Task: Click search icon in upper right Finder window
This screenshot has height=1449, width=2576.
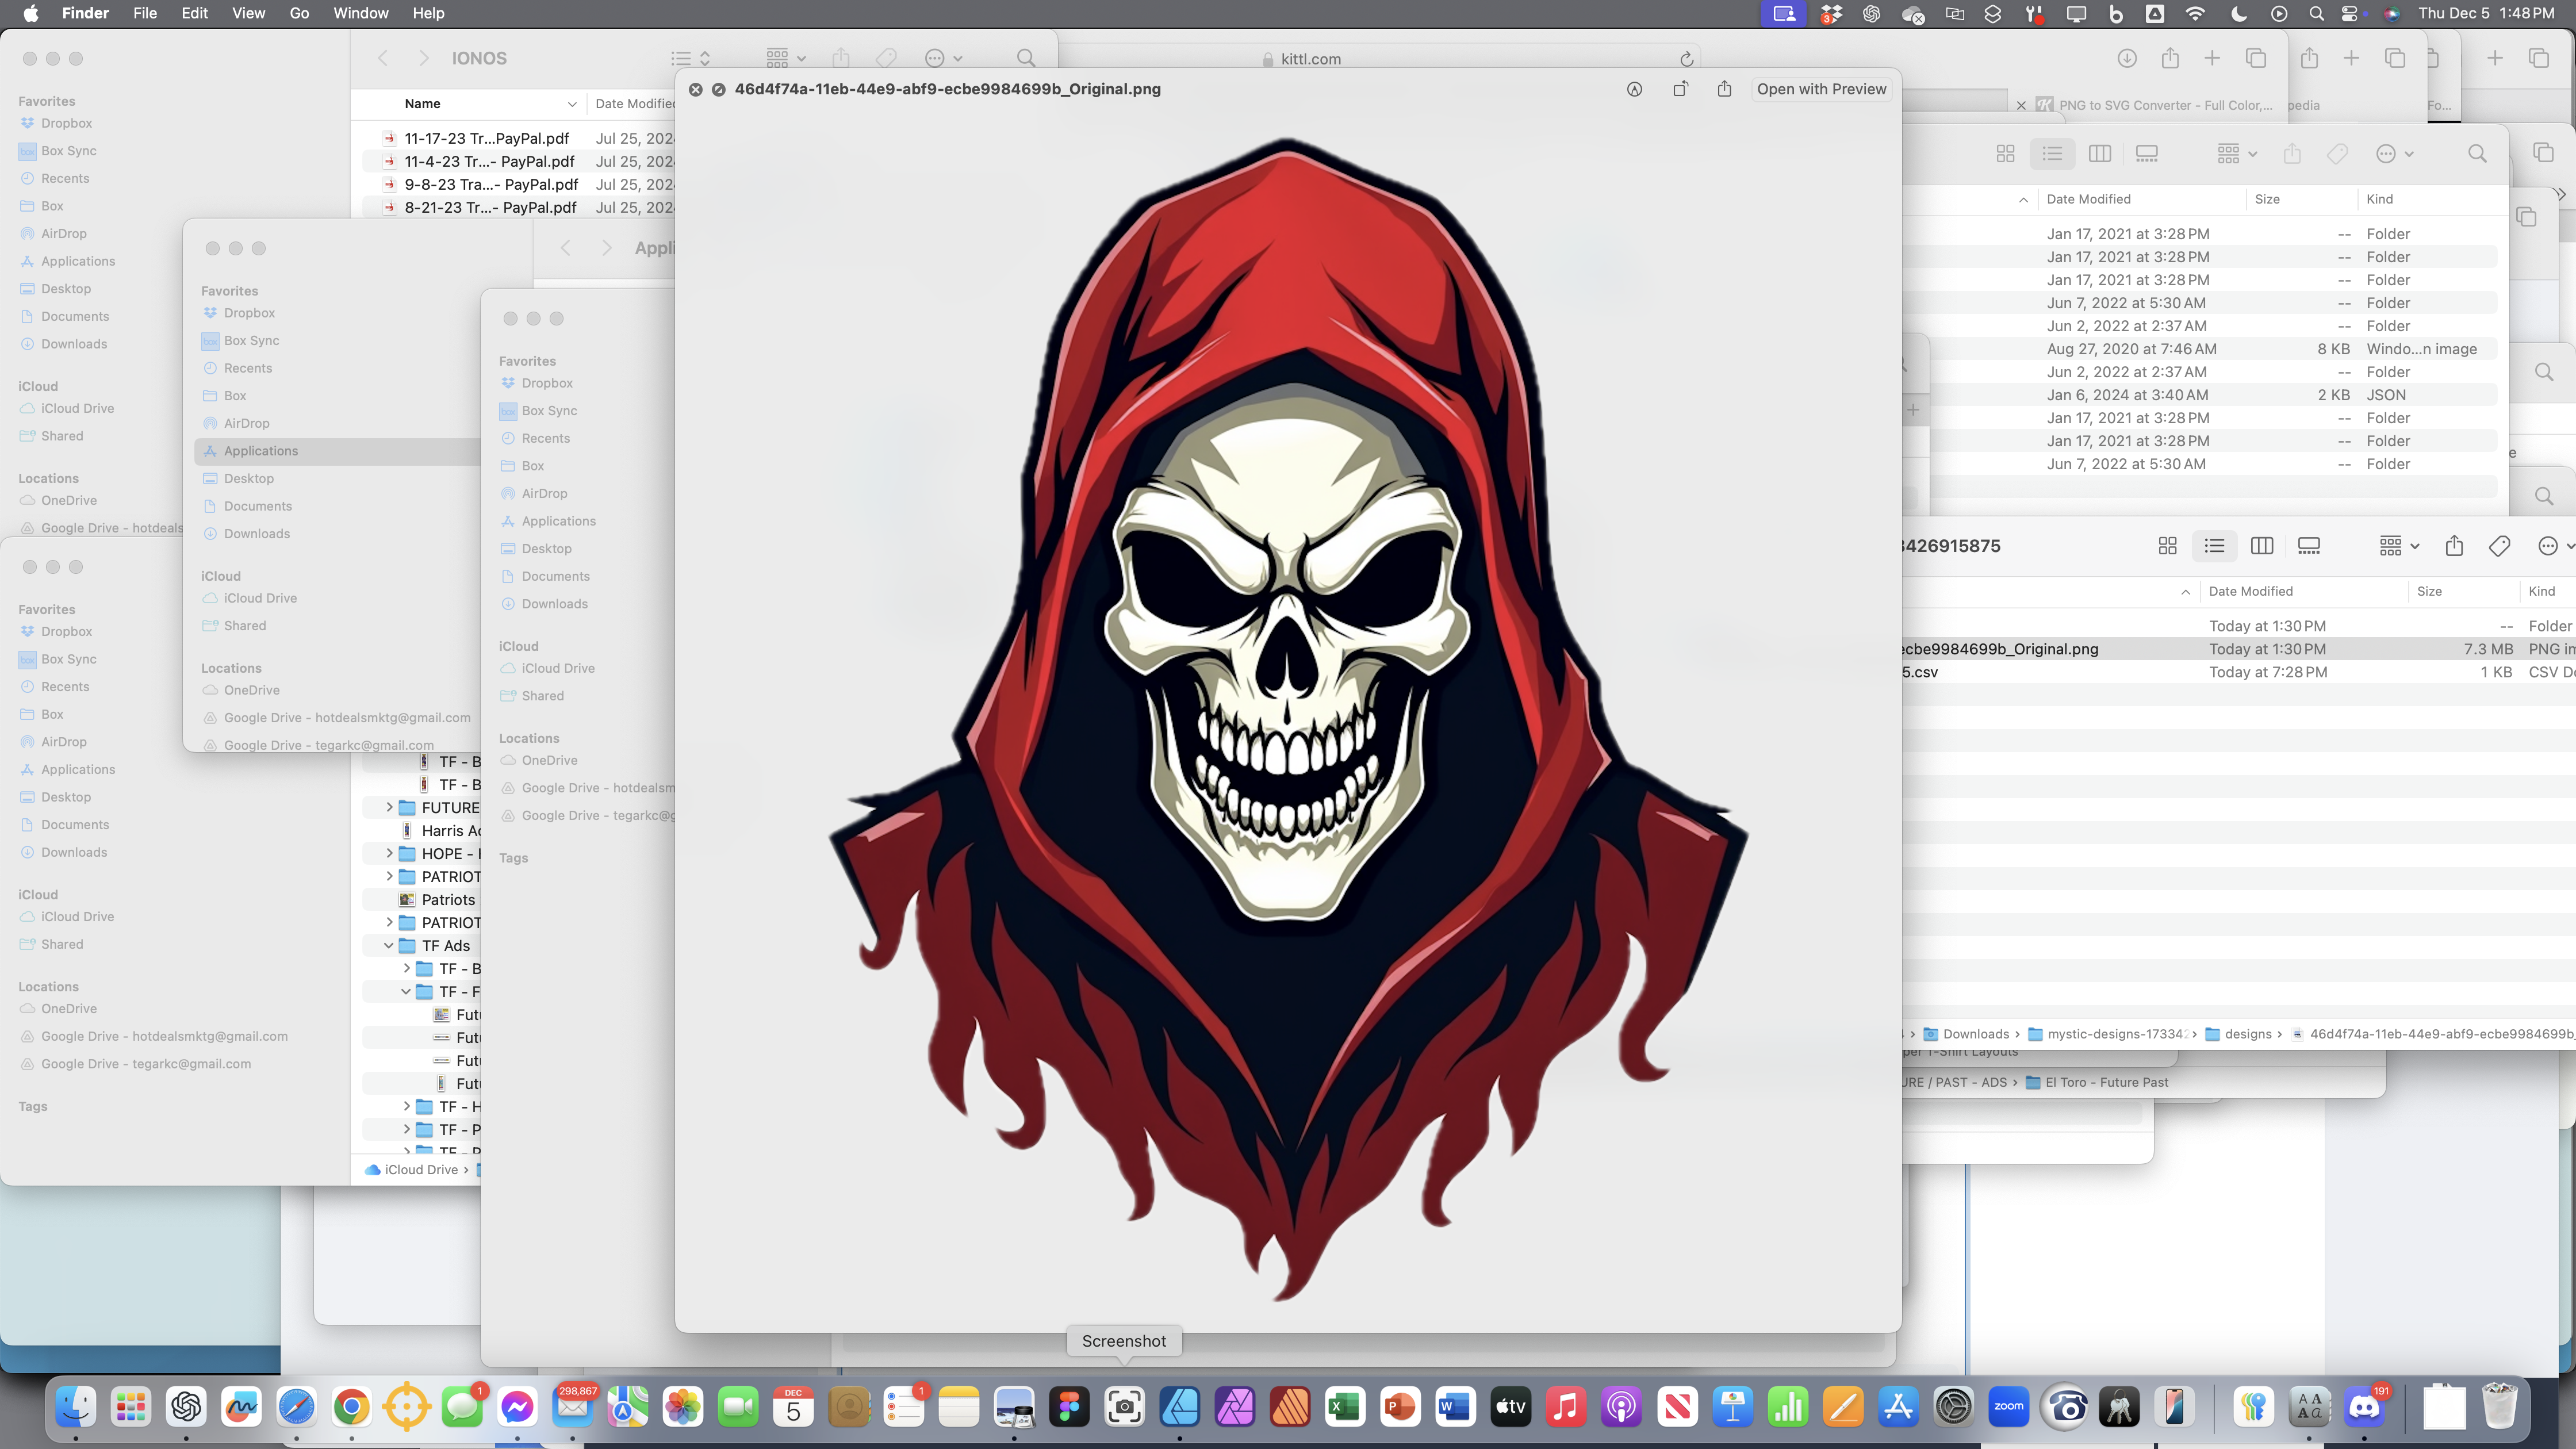Action: click(x=2476, y=154)
